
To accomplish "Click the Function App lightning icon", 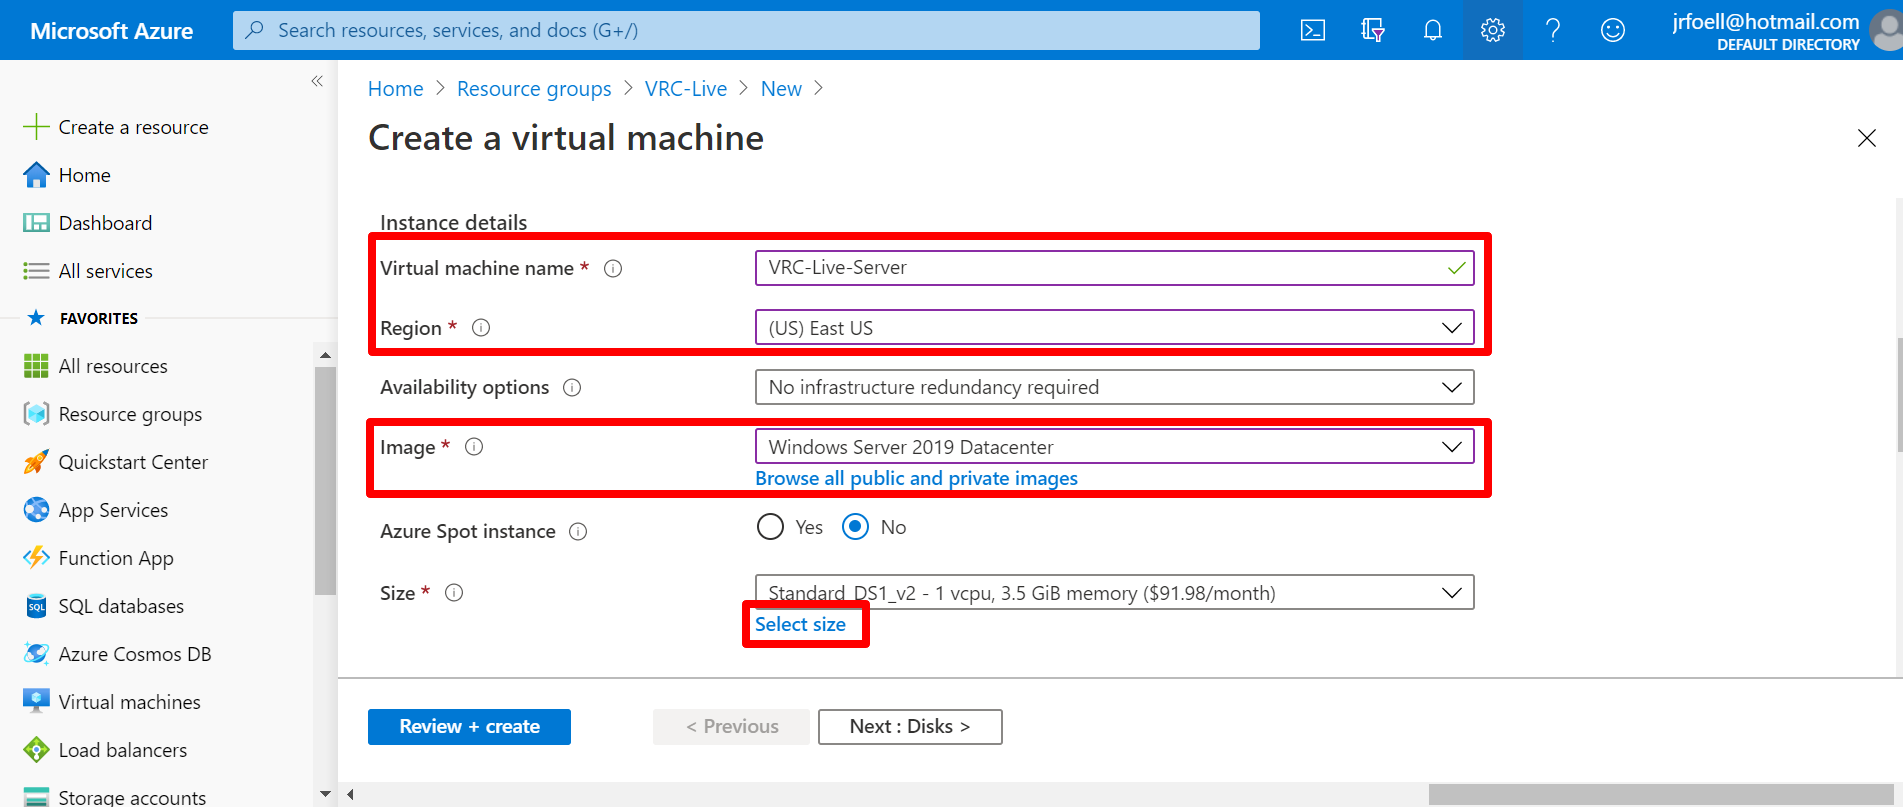I will click(36, 558).
